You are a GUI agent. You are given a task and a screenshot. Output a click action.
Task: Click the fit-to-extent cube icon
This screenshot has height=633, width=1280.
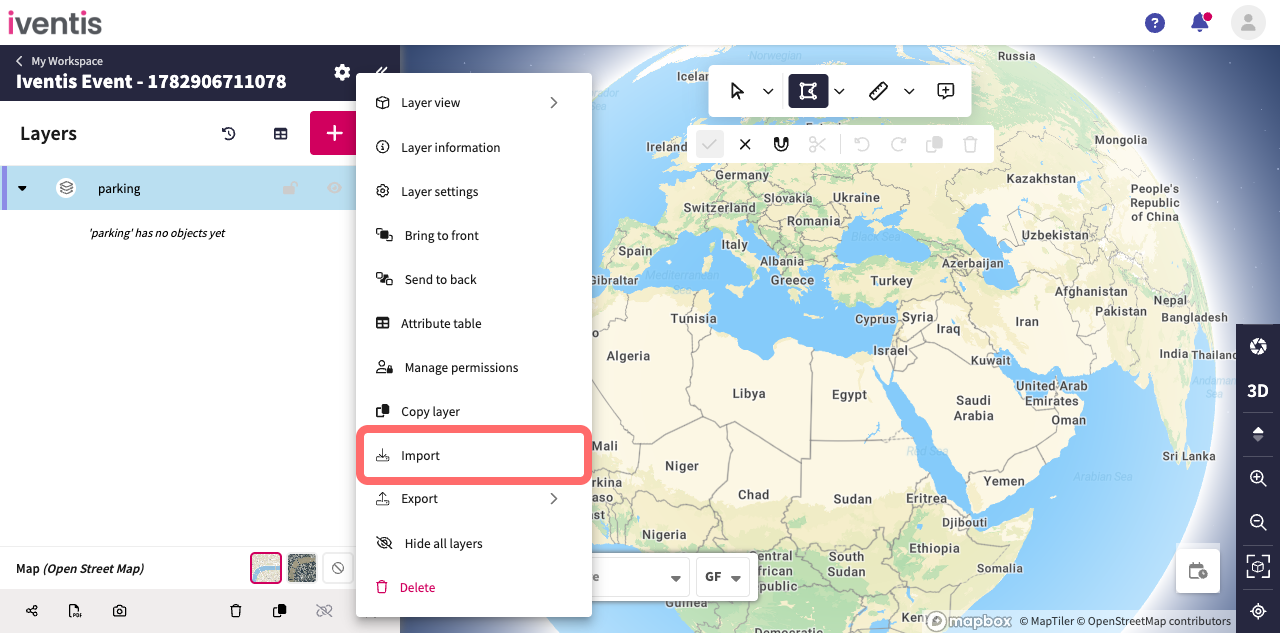(x=1258, y=566)
